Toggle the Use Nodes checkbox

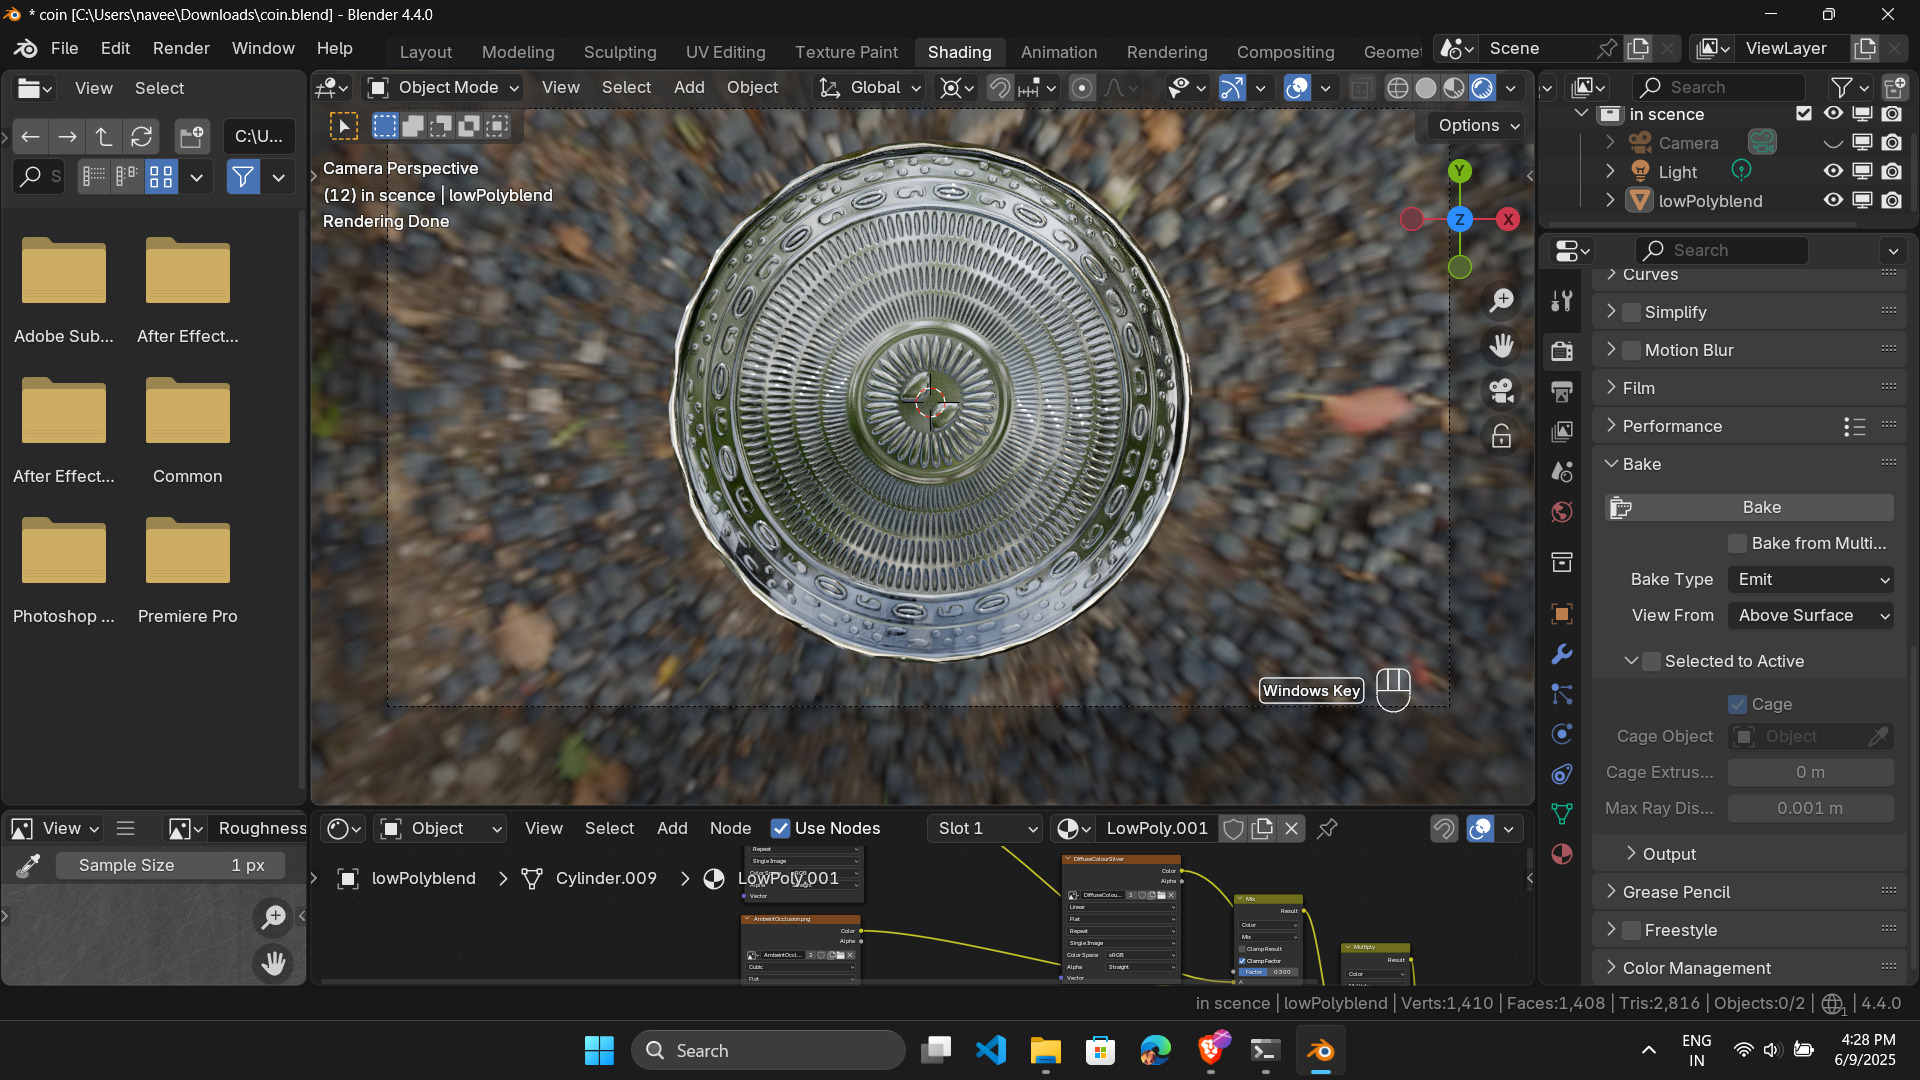781,829
